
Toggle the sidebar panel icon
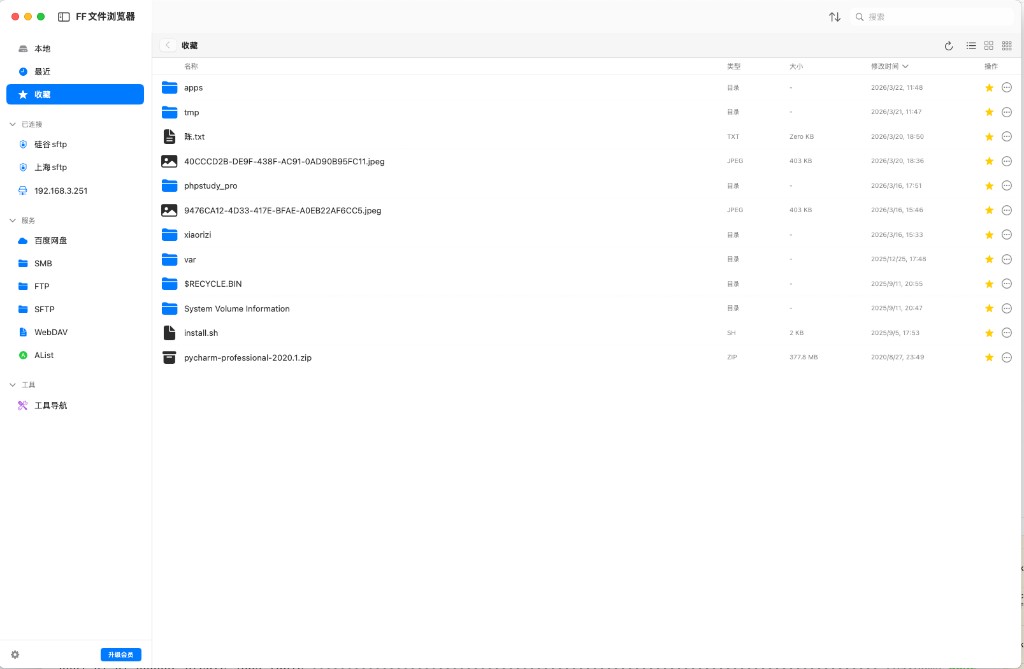(64, 17)
